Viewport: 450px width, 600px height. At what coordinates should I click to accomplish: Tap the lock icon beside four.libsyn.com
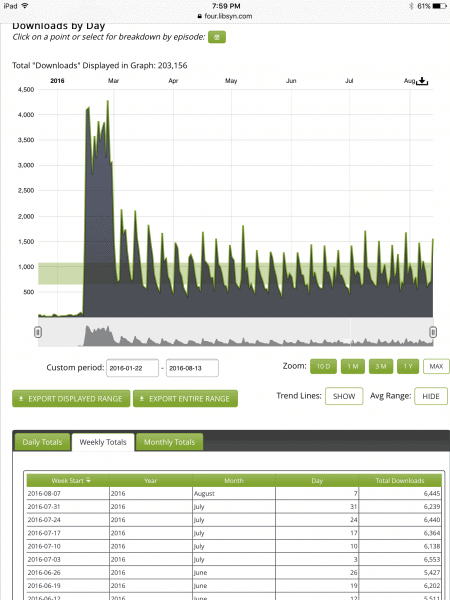click(199, 16)
